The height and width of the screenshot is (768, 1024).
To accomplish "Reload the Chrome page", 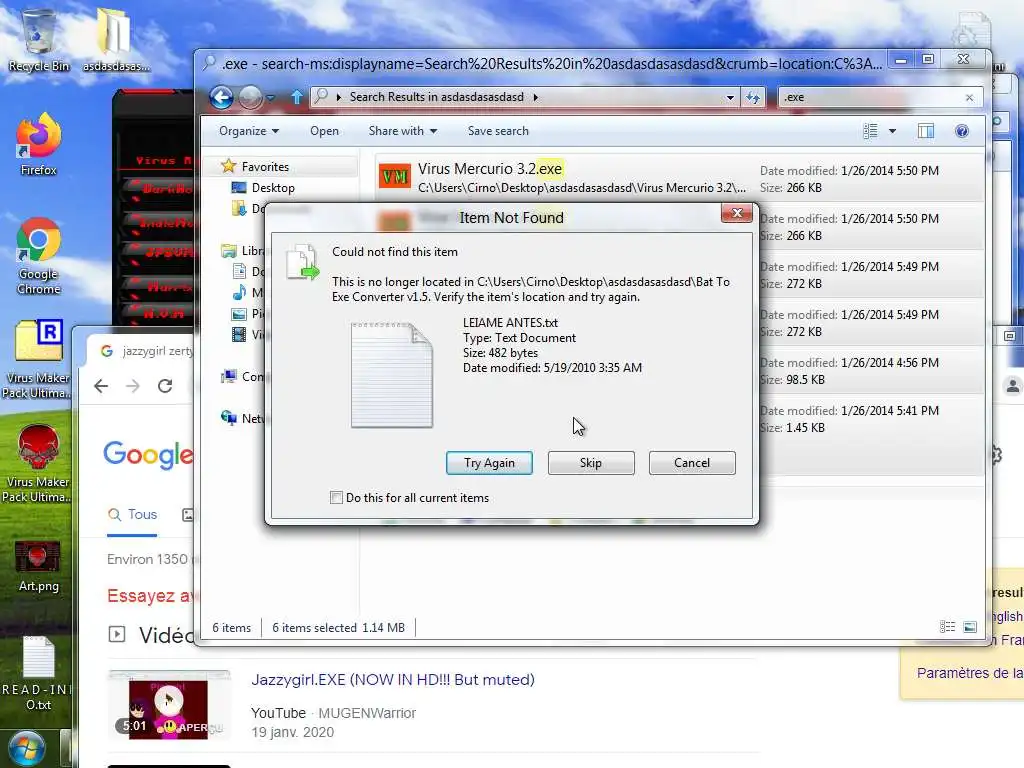I will 165,386.
